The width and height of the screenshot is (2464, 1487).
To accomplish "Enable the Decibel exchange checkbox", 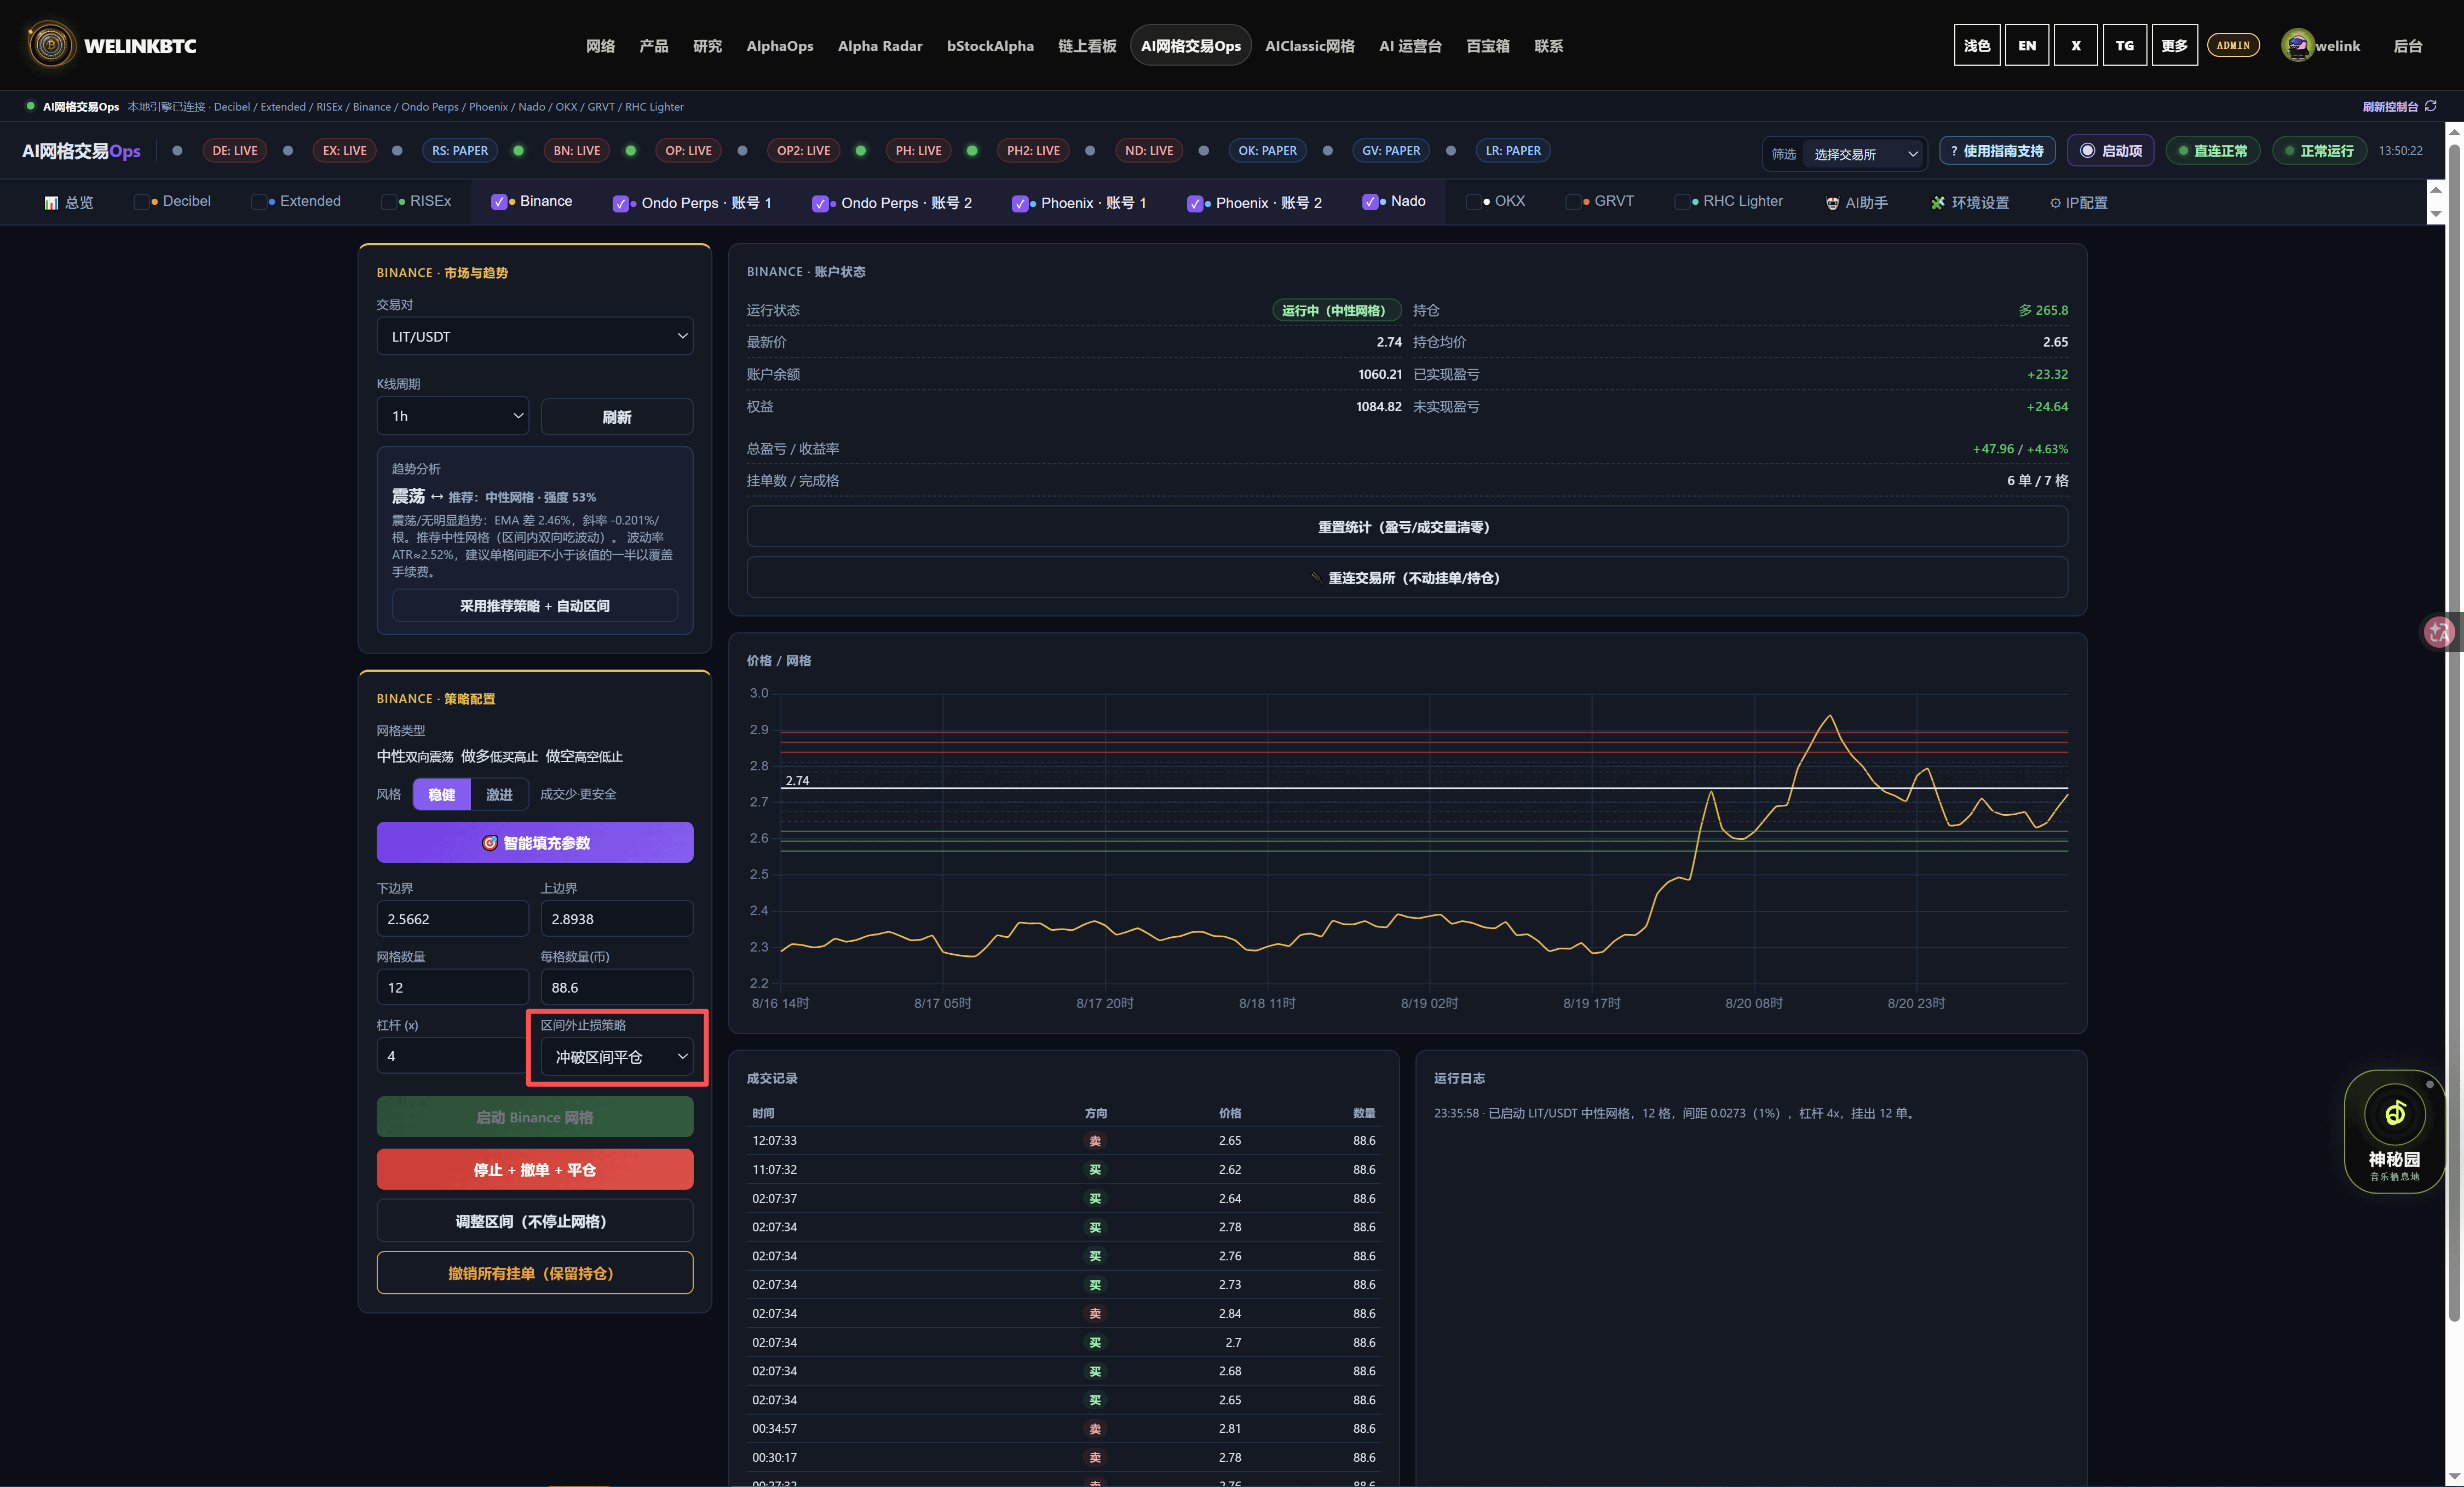I will point(141,202).
